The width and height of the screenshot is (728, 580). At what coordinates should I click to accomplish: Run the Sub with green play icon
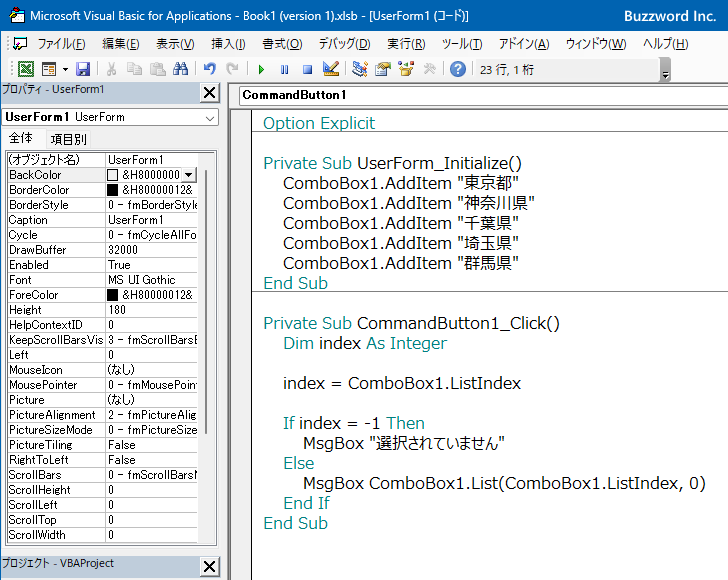261,70
